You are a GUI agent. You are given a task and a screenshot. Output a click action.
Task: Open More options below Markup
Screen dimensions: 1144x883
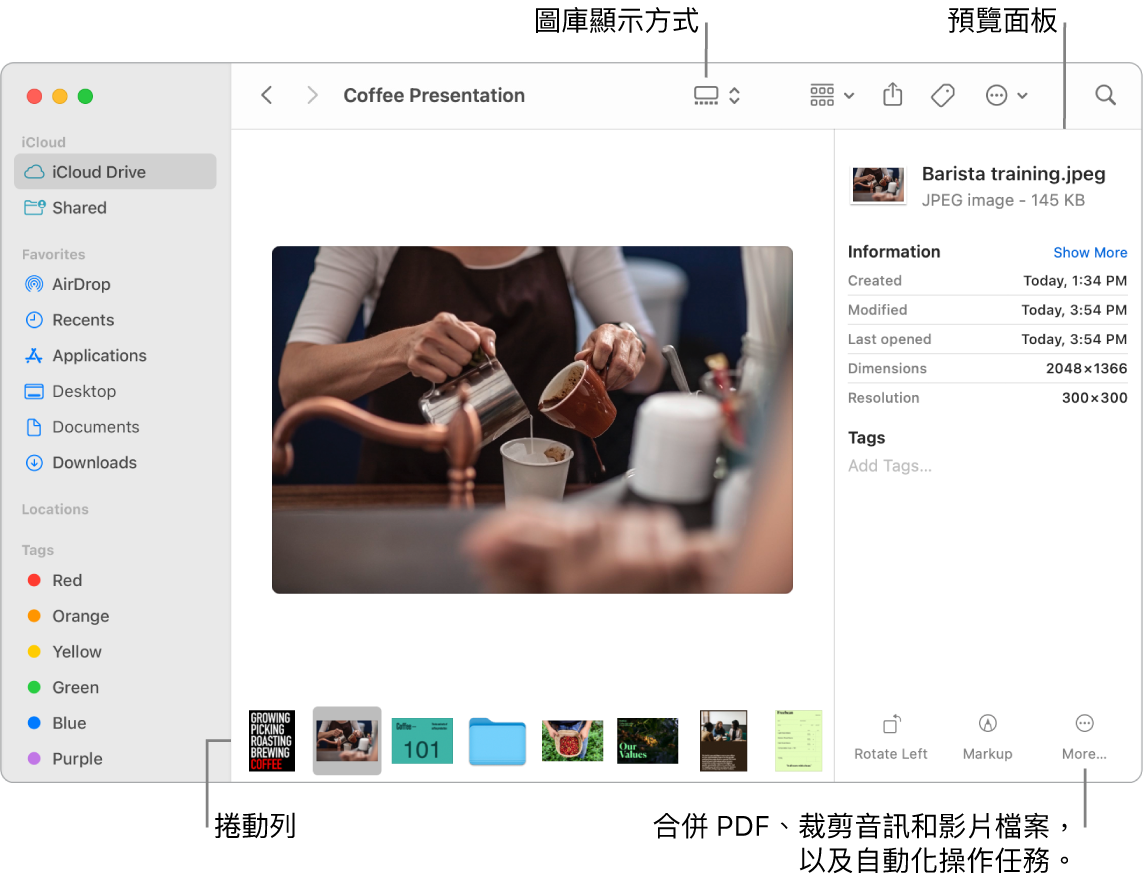[x=1083, y=738]
